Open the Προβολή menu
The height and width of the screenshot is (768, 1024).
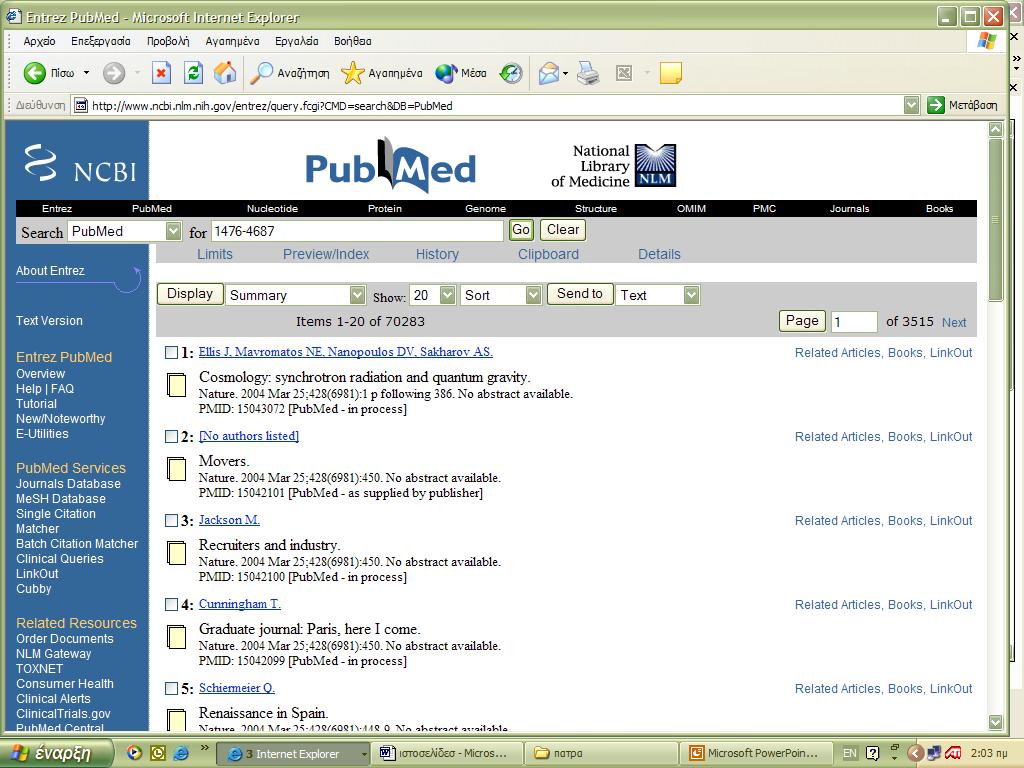click(168, 41)
